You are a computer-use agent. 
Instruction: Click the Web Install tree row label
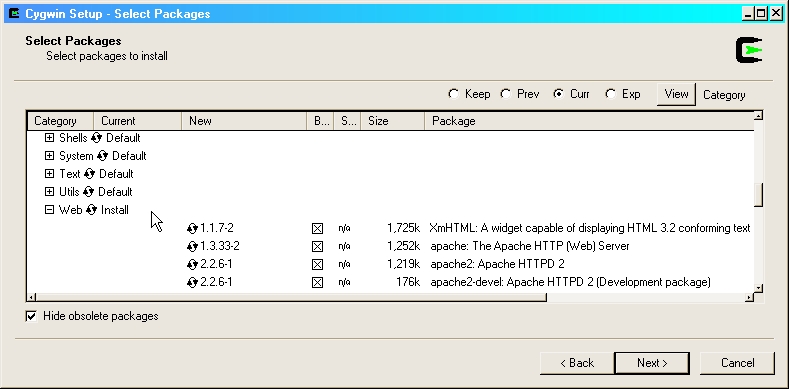tap(94, 210)
